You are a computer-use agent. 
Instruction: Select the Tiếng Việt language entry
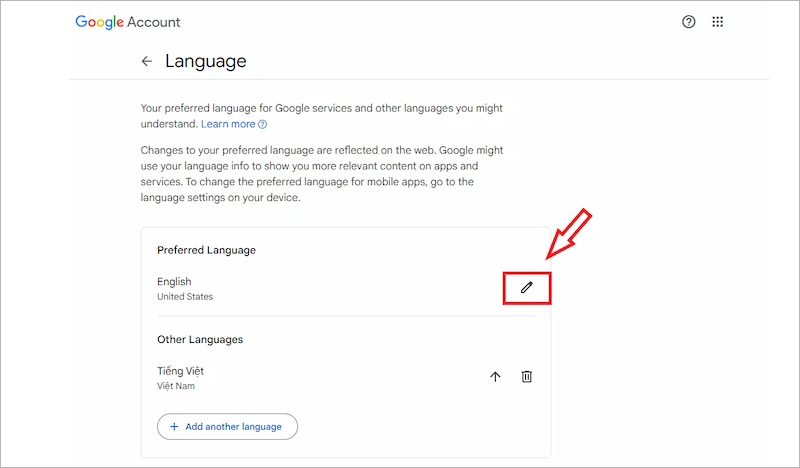pyautogui.click(x=180, y=371)
